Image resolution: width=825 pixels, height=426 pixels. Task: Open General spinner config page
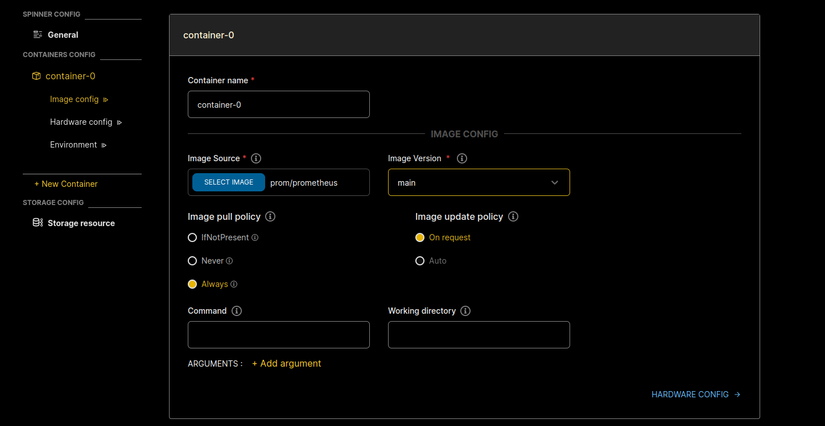pyautogui.click(x=62, y=35)
